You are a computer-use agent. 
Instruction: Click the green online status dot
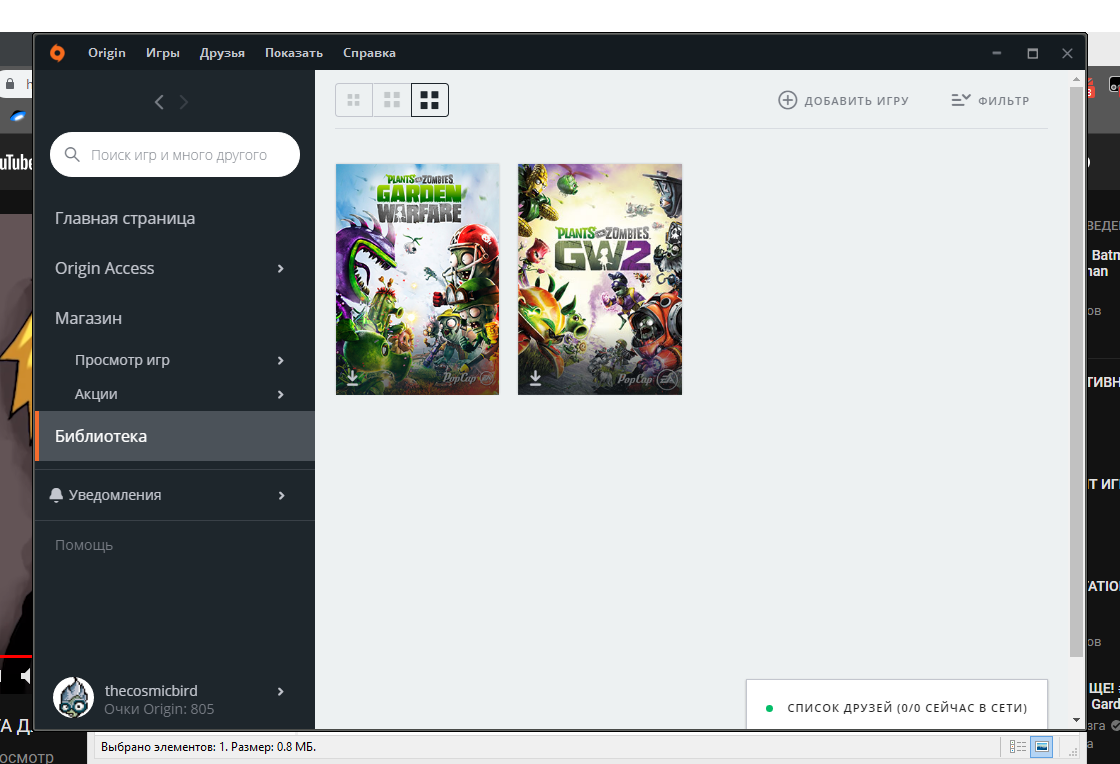point(769,708)
